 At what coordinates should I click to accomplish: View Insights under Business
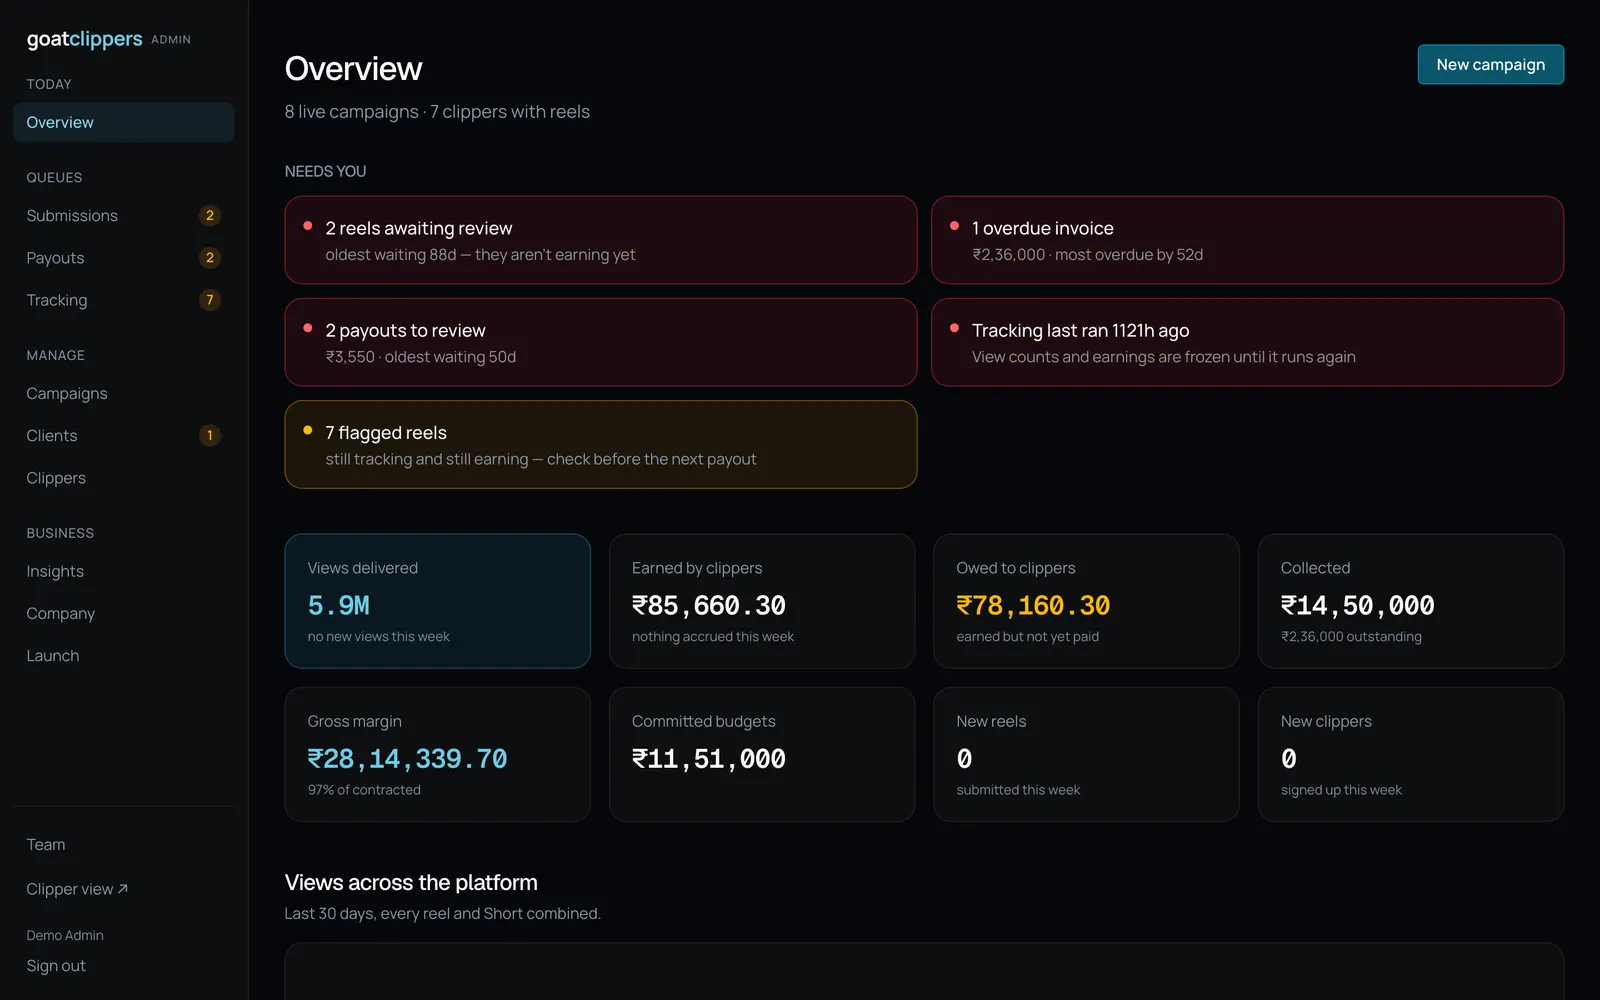coord(124,572)
